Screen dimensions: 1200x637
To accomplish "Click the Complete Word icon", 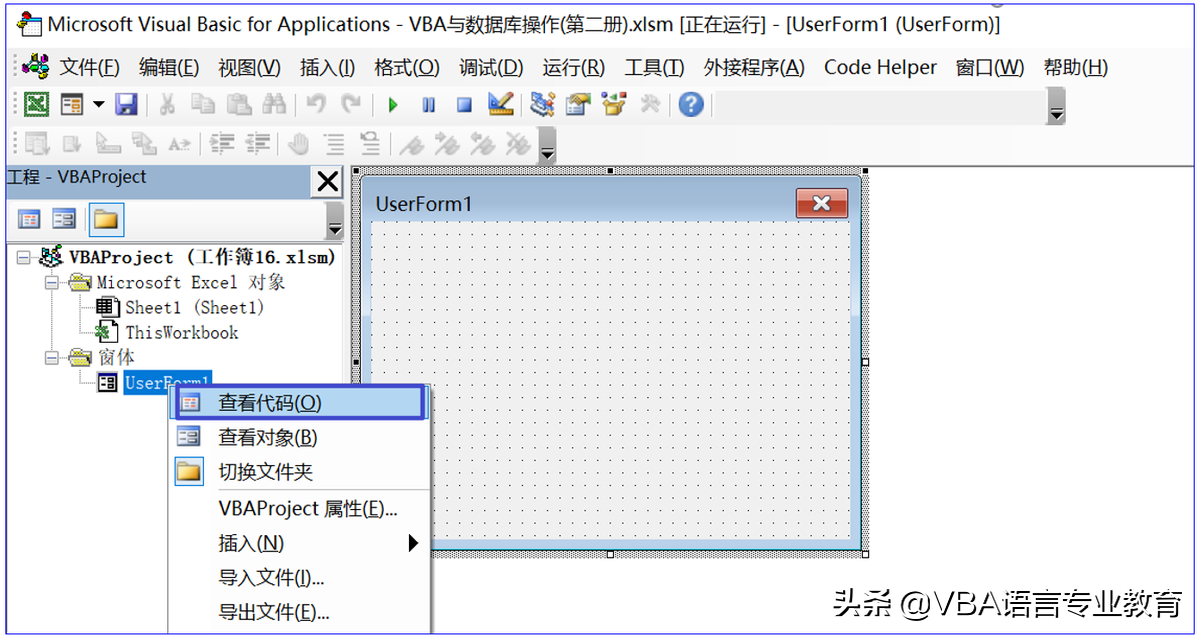I will point(179,144).
